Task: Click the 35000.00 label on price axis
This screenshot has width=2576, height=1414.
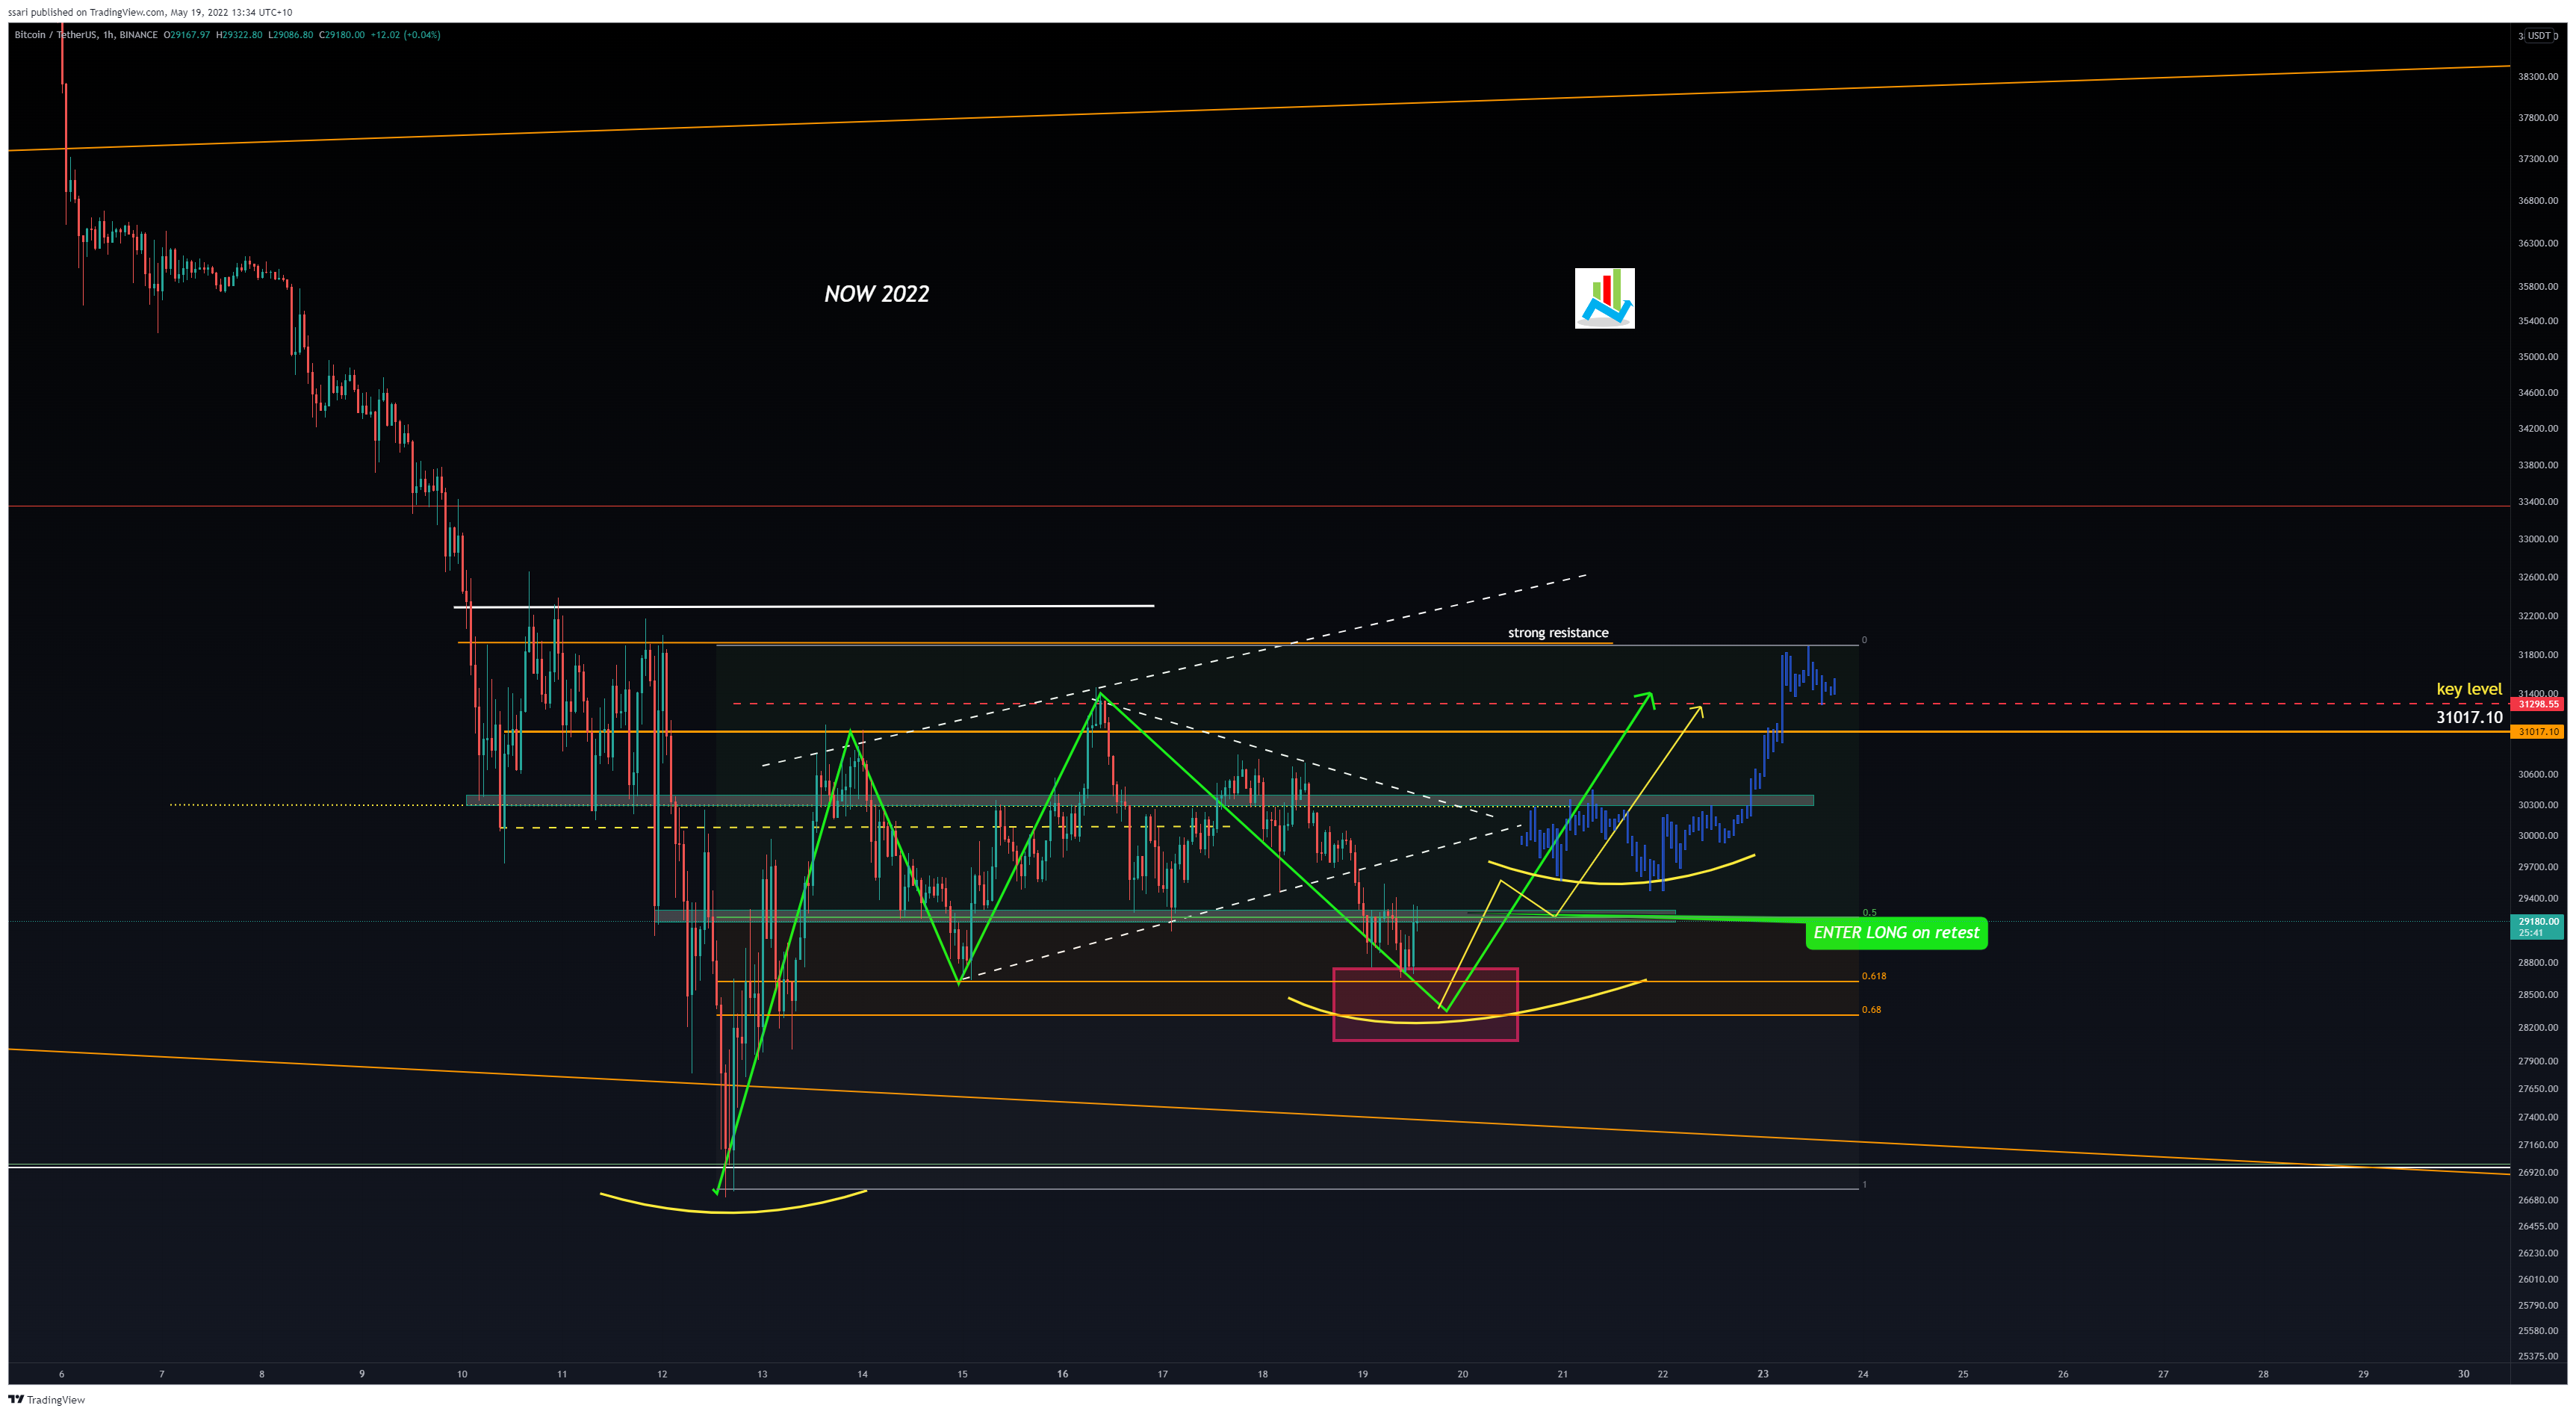Action: 2538,356
